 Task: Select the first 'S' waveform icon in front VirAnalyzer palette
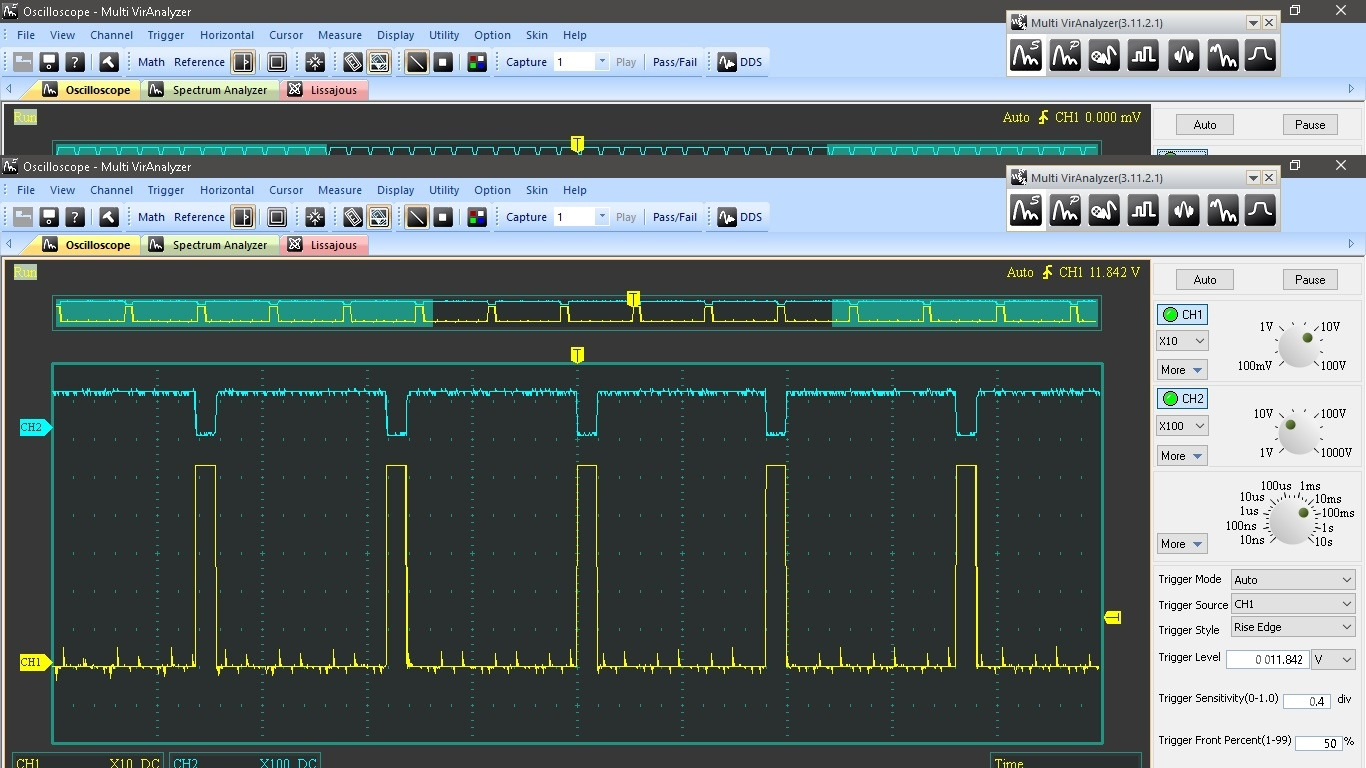[1026, 210]
